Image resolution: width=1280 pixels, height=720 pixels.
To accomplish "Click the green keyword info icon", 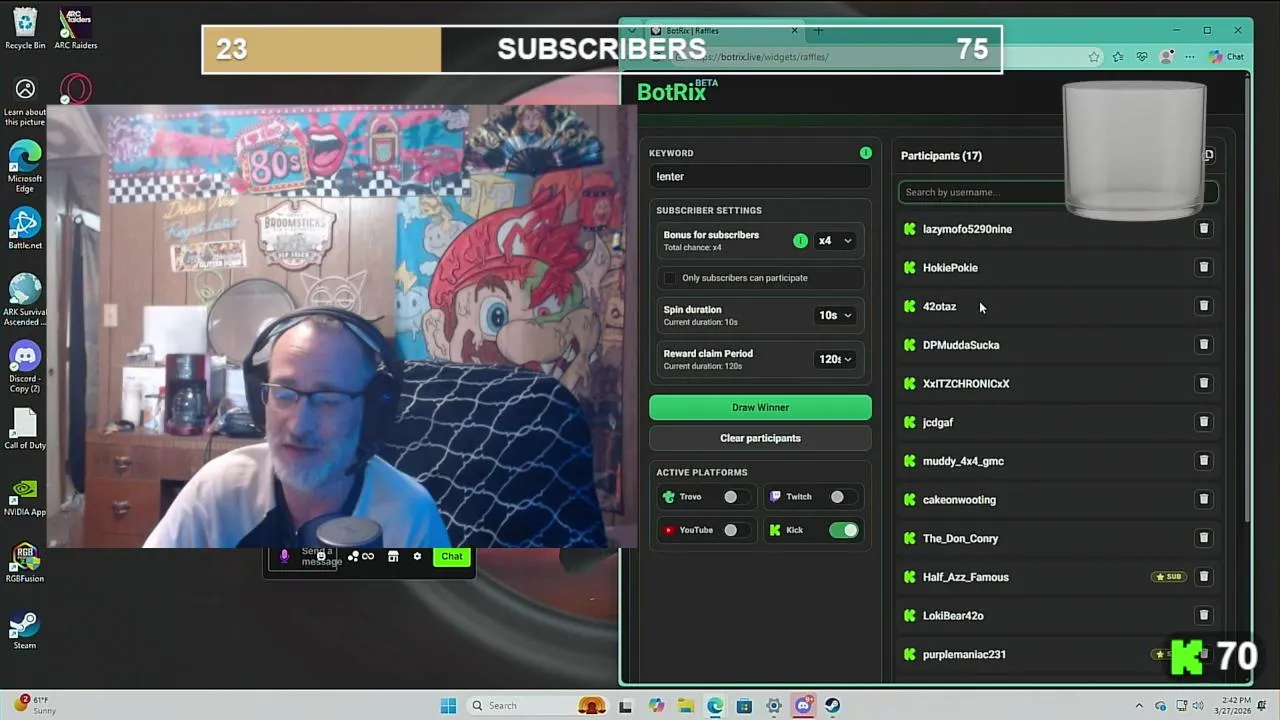I will click(866, 153).
